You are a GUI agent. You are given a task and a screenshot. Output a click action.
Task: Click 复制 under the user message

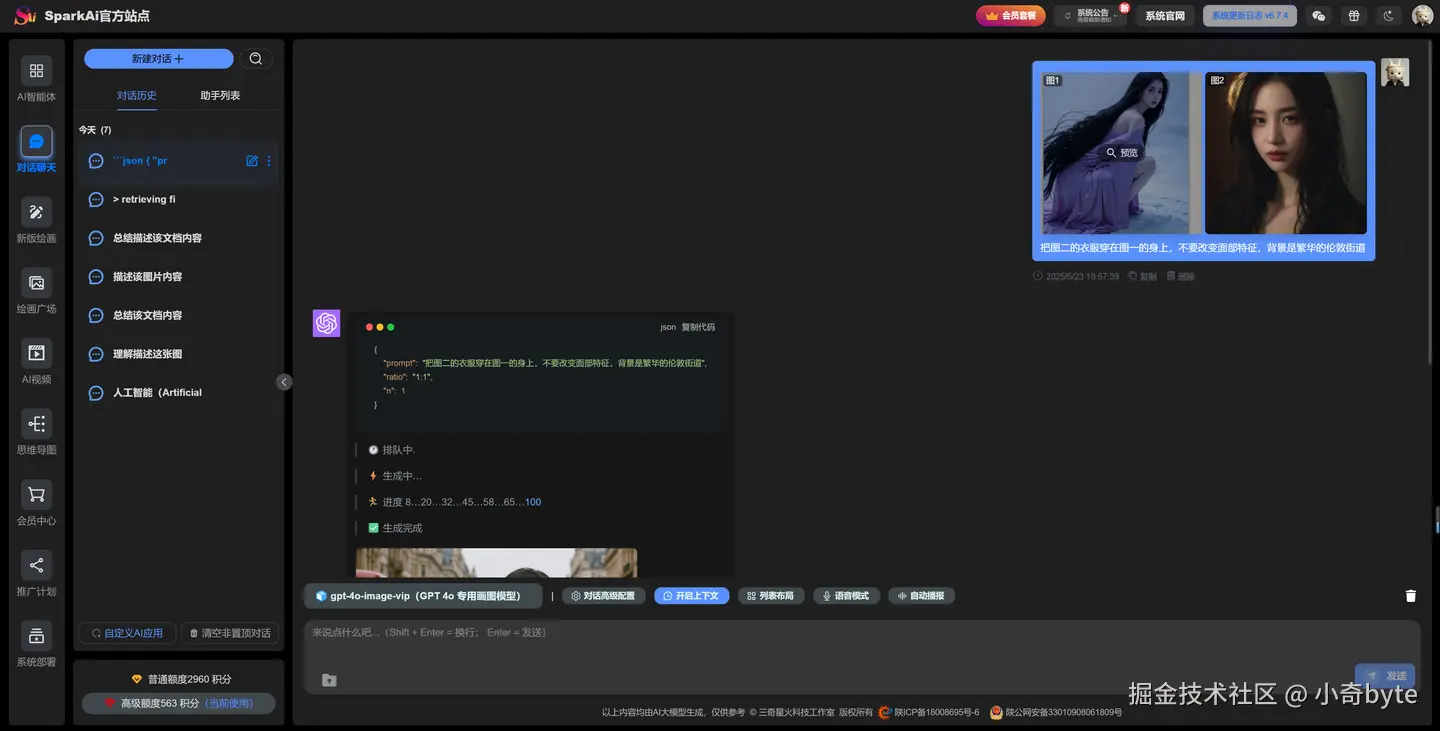[1142, 276]
